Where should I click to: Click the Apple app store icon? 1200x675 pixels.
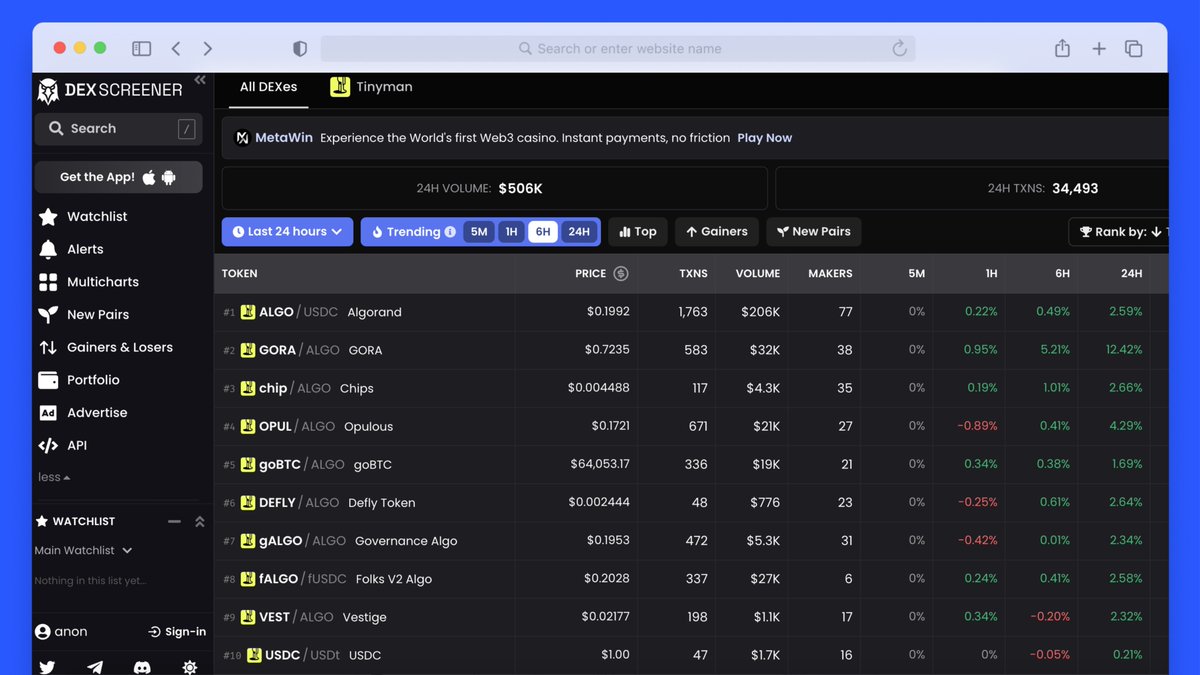(x=149, y=177)
